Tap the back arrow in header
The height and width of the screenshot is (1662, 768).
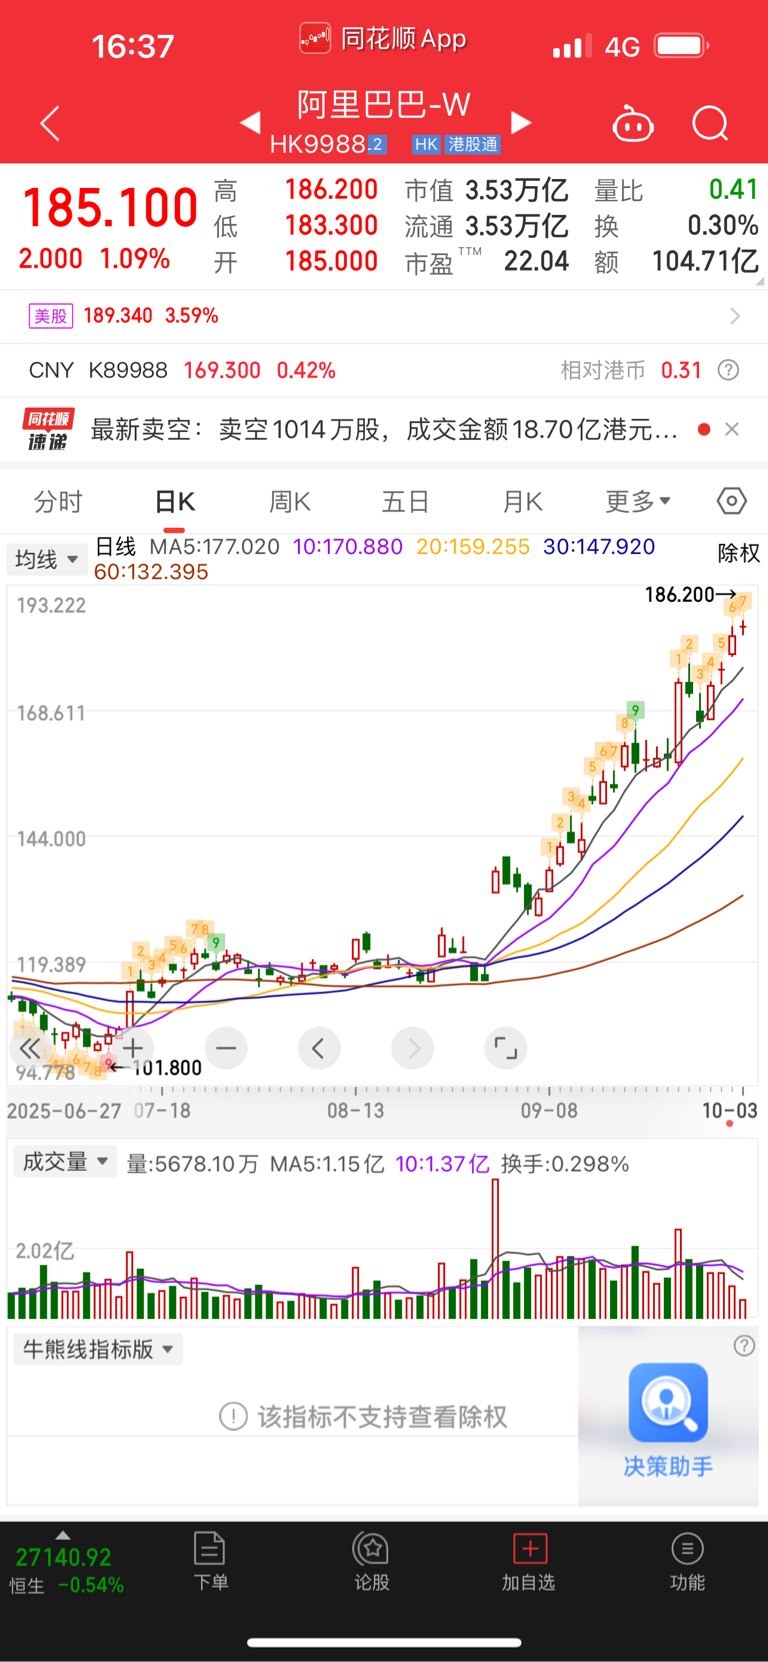(50, 123)
